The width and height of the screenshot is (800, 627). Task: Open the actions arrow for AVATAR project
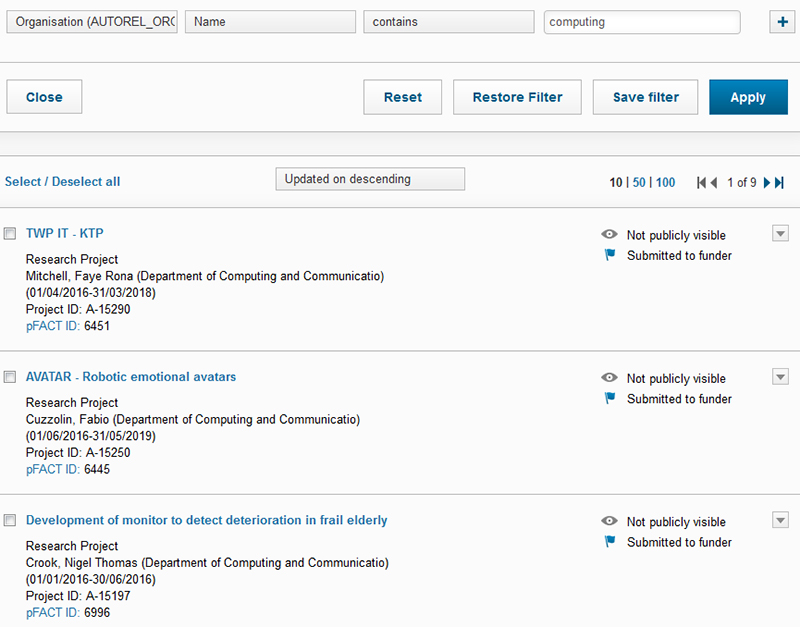[781, 376]
